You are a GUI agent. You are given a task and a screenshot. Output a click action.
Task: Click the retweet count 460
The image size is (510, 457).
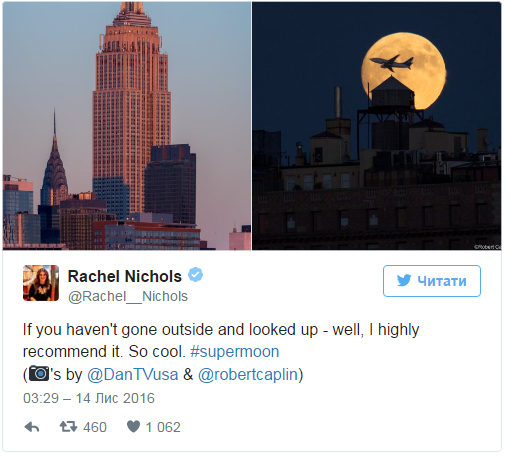click(95, 427)
